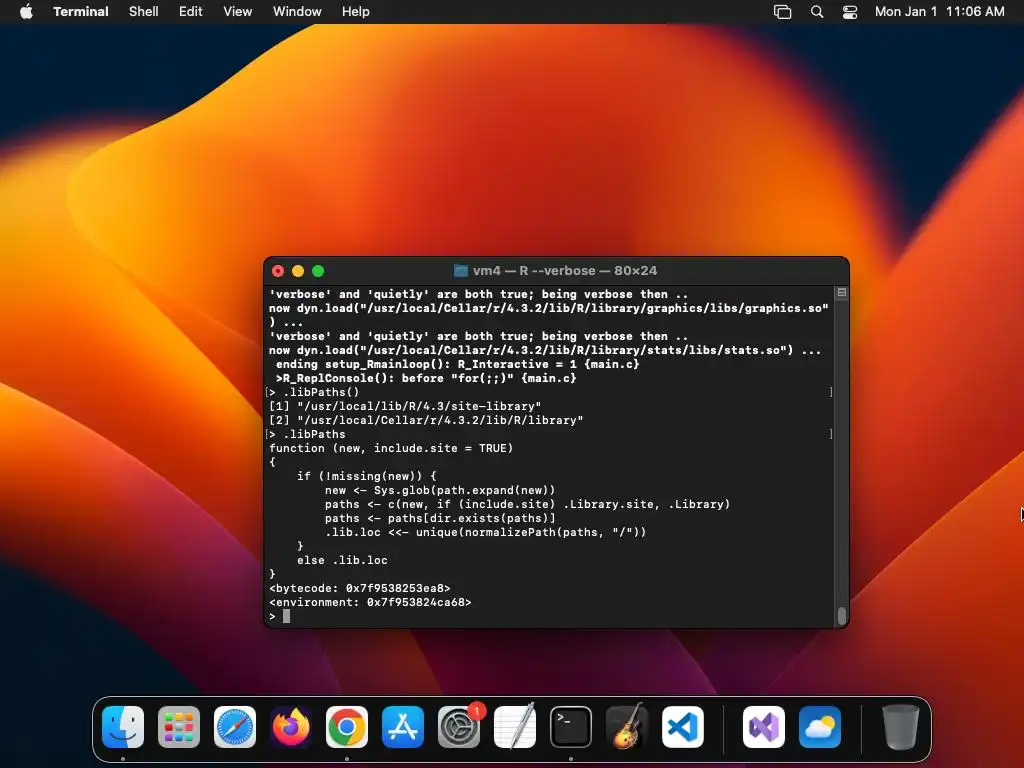Open TextEdit from the Dock
The width and height of the screenshot is (1024, 768).
click(x=515, y=727)
